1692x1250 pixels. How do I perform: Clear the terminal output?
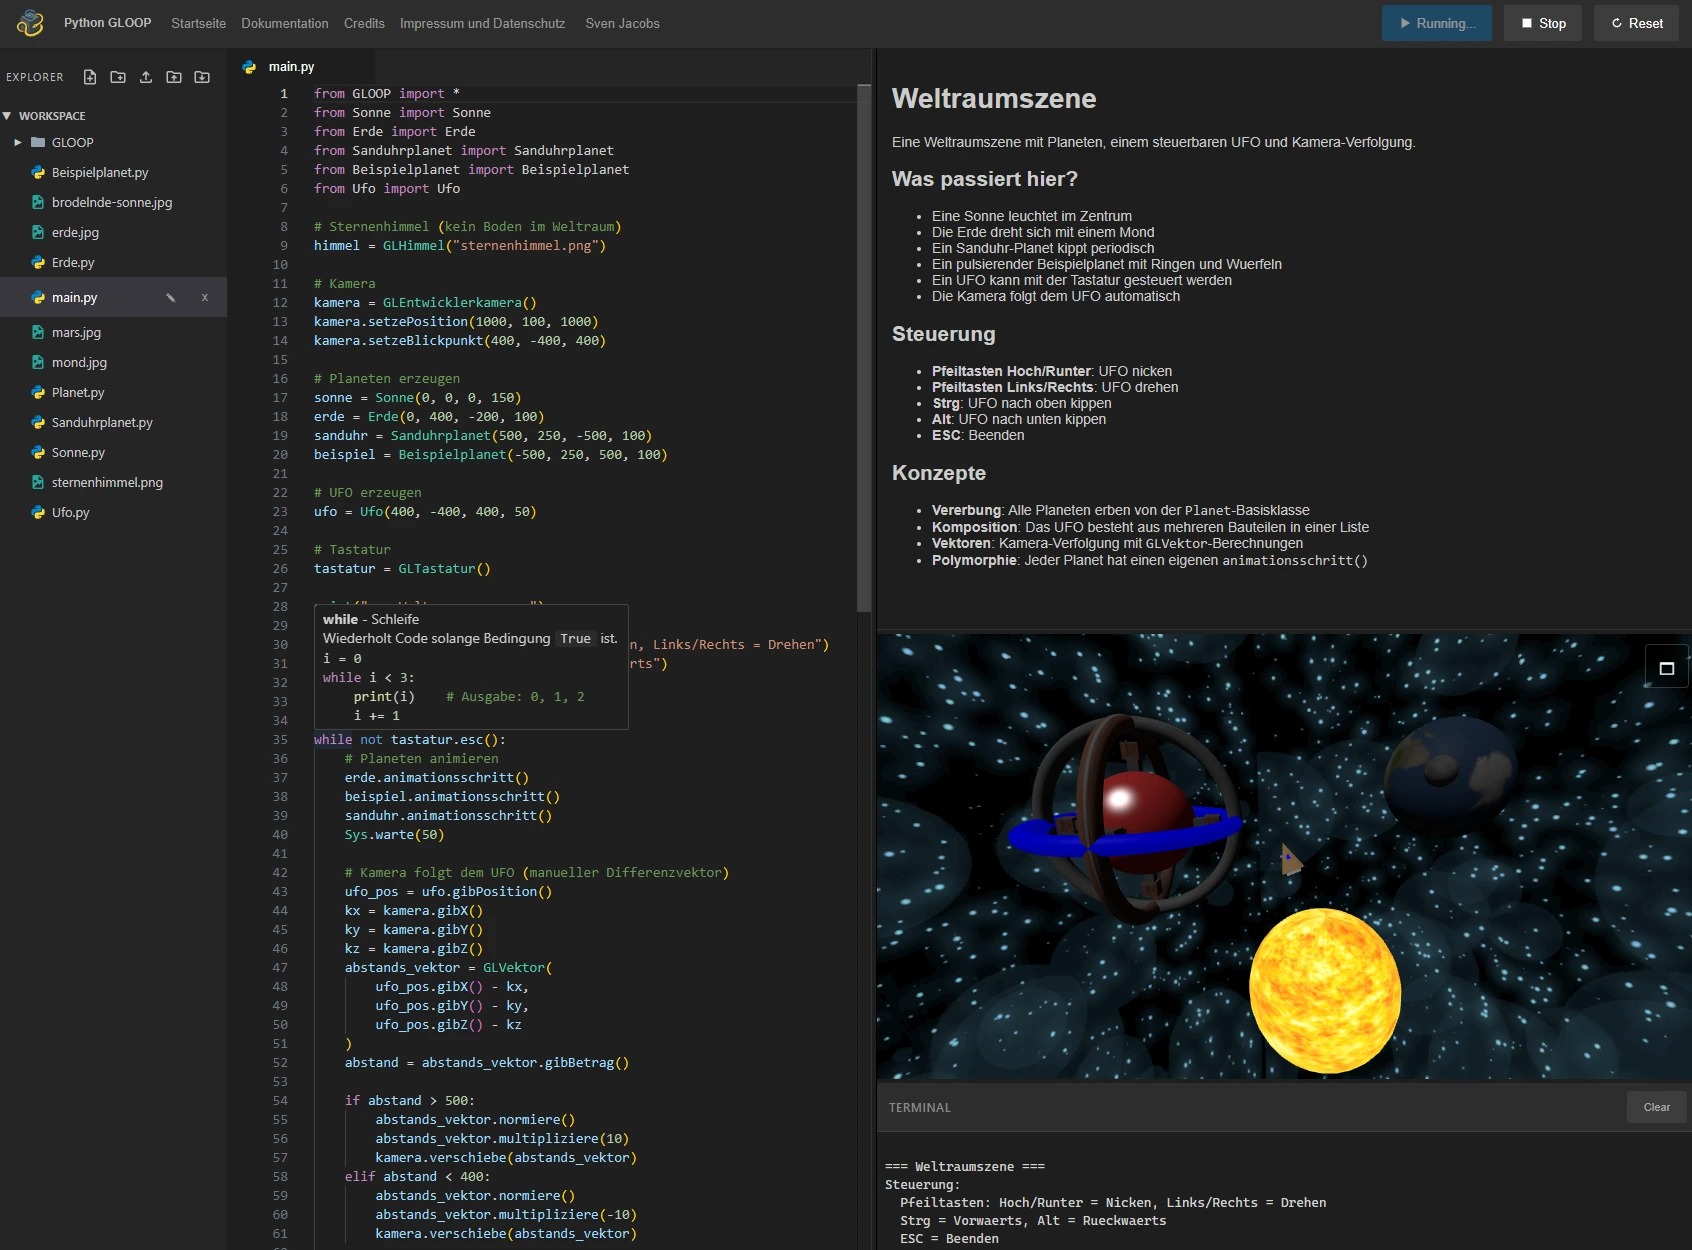coord(1655,1107)
